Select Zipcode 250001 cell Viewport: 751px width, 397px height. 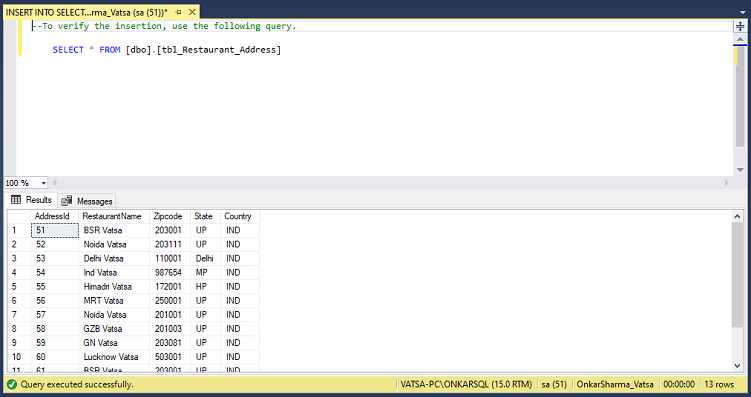click(x=170, y=301)
